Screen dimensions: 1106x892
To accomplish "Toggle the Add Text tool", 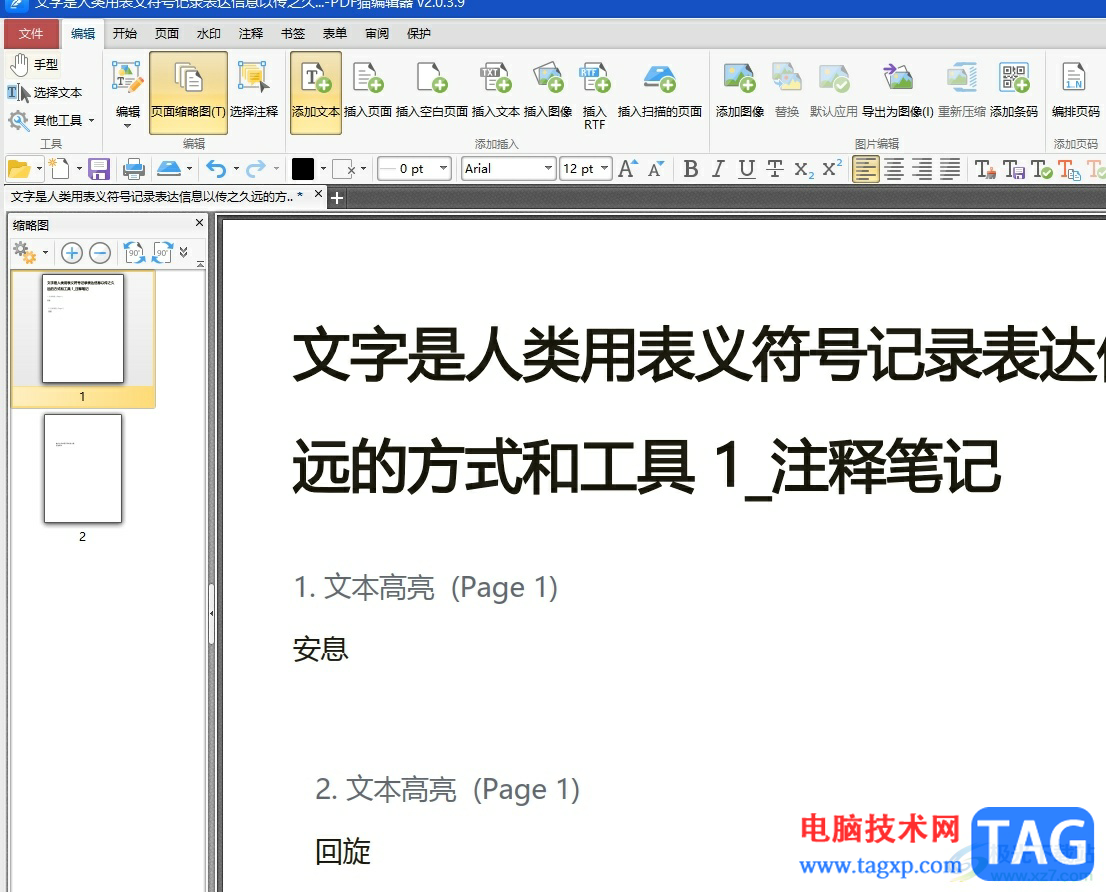I will (316, 92).
